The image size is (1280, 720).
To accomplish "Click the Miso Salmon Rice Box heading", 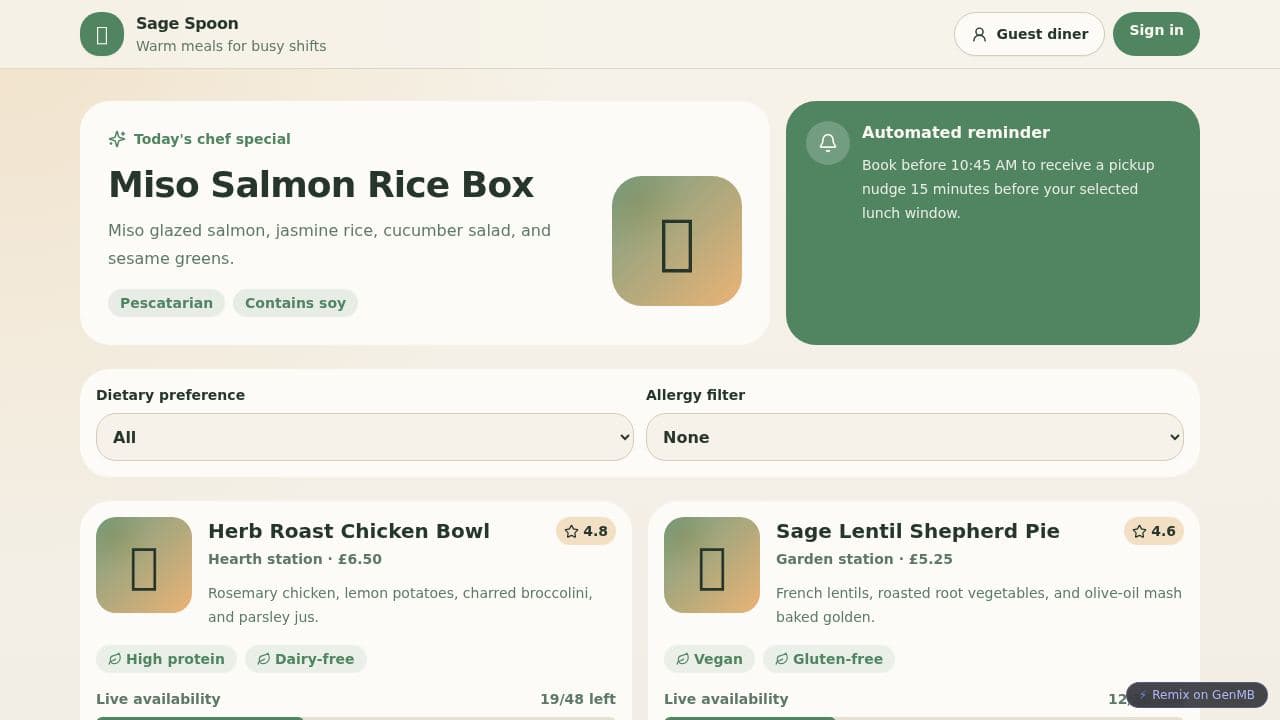I will pos(321,185).
